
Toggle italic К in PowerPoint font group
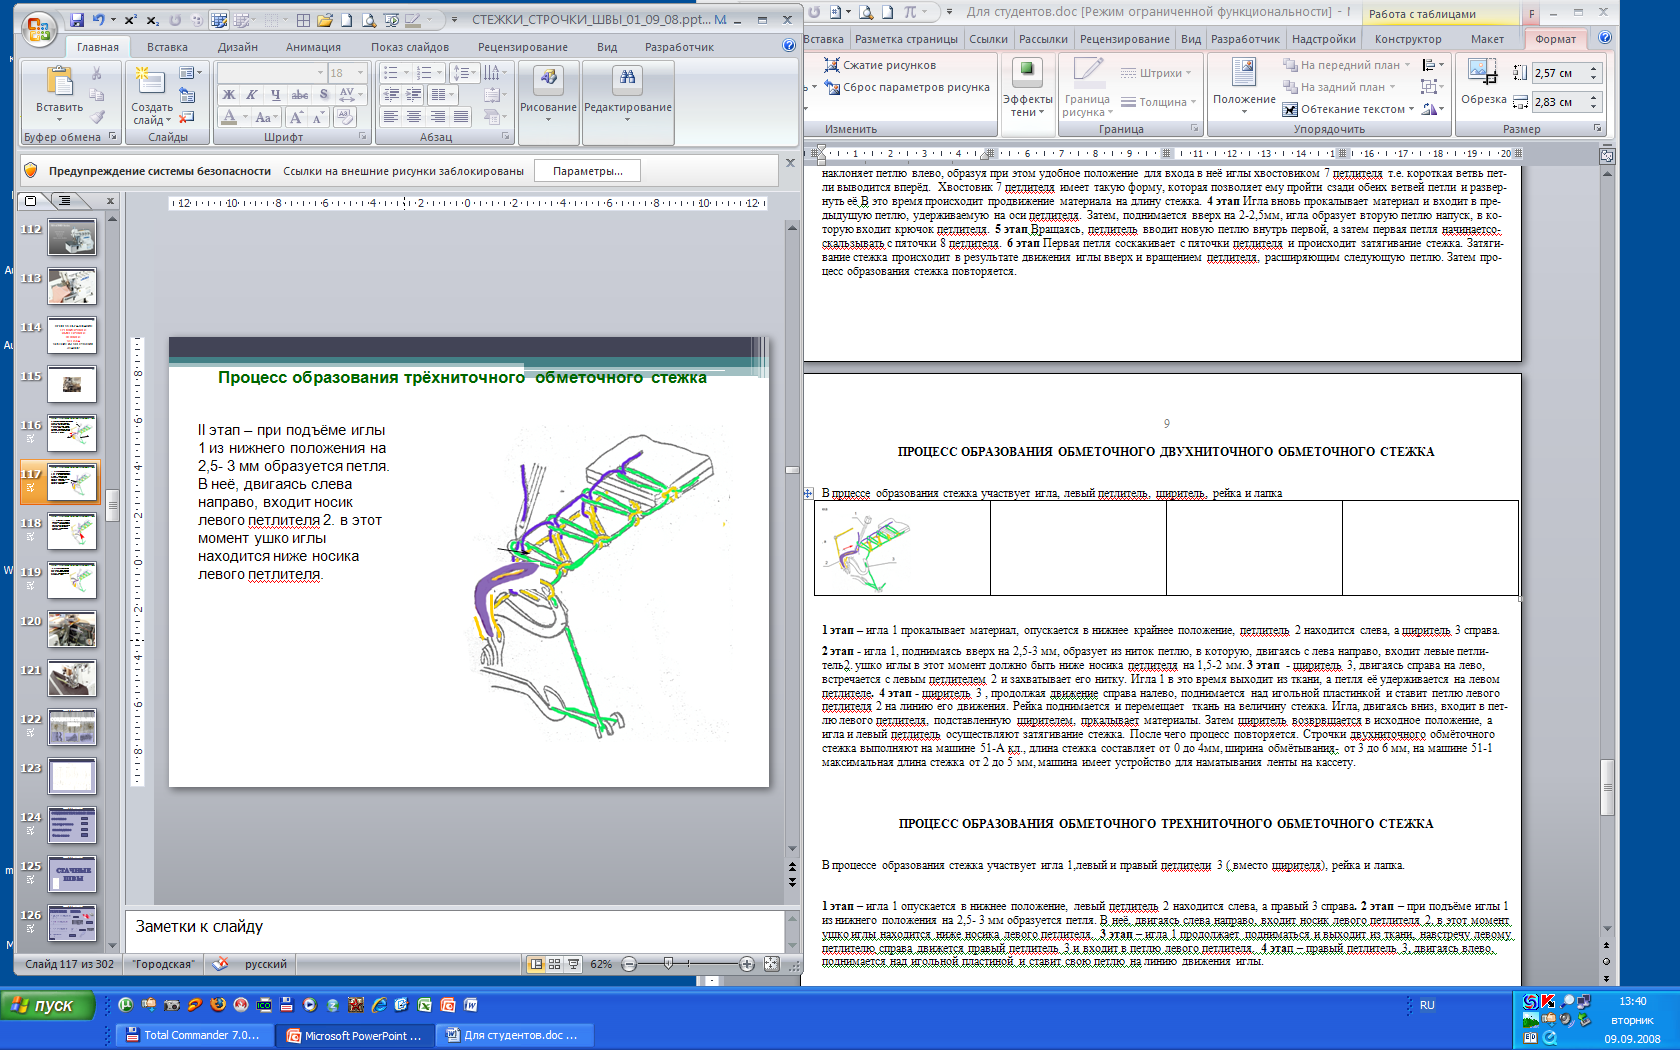click(x=252, y=95)
